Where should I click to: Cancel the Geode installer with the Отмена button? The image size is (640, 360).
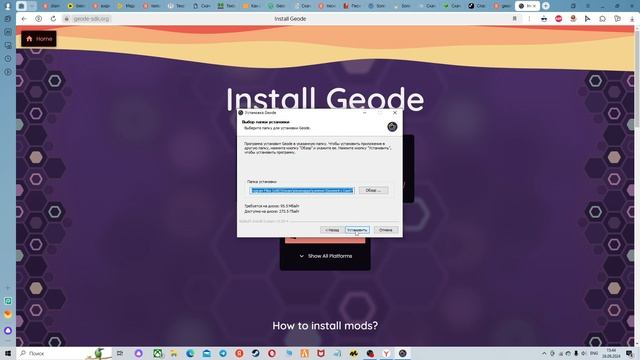(x=386, y=230)
